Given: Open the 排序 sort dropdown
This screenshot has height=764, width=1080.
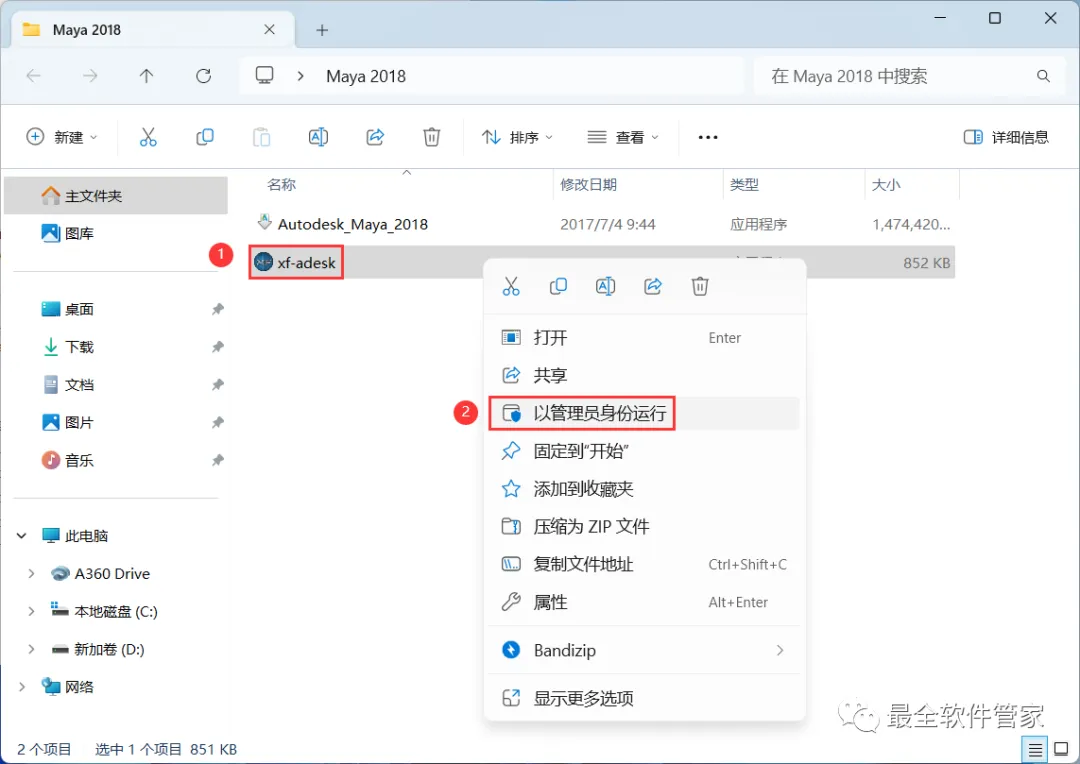Looking at the screenshot, I should [517, 137].
